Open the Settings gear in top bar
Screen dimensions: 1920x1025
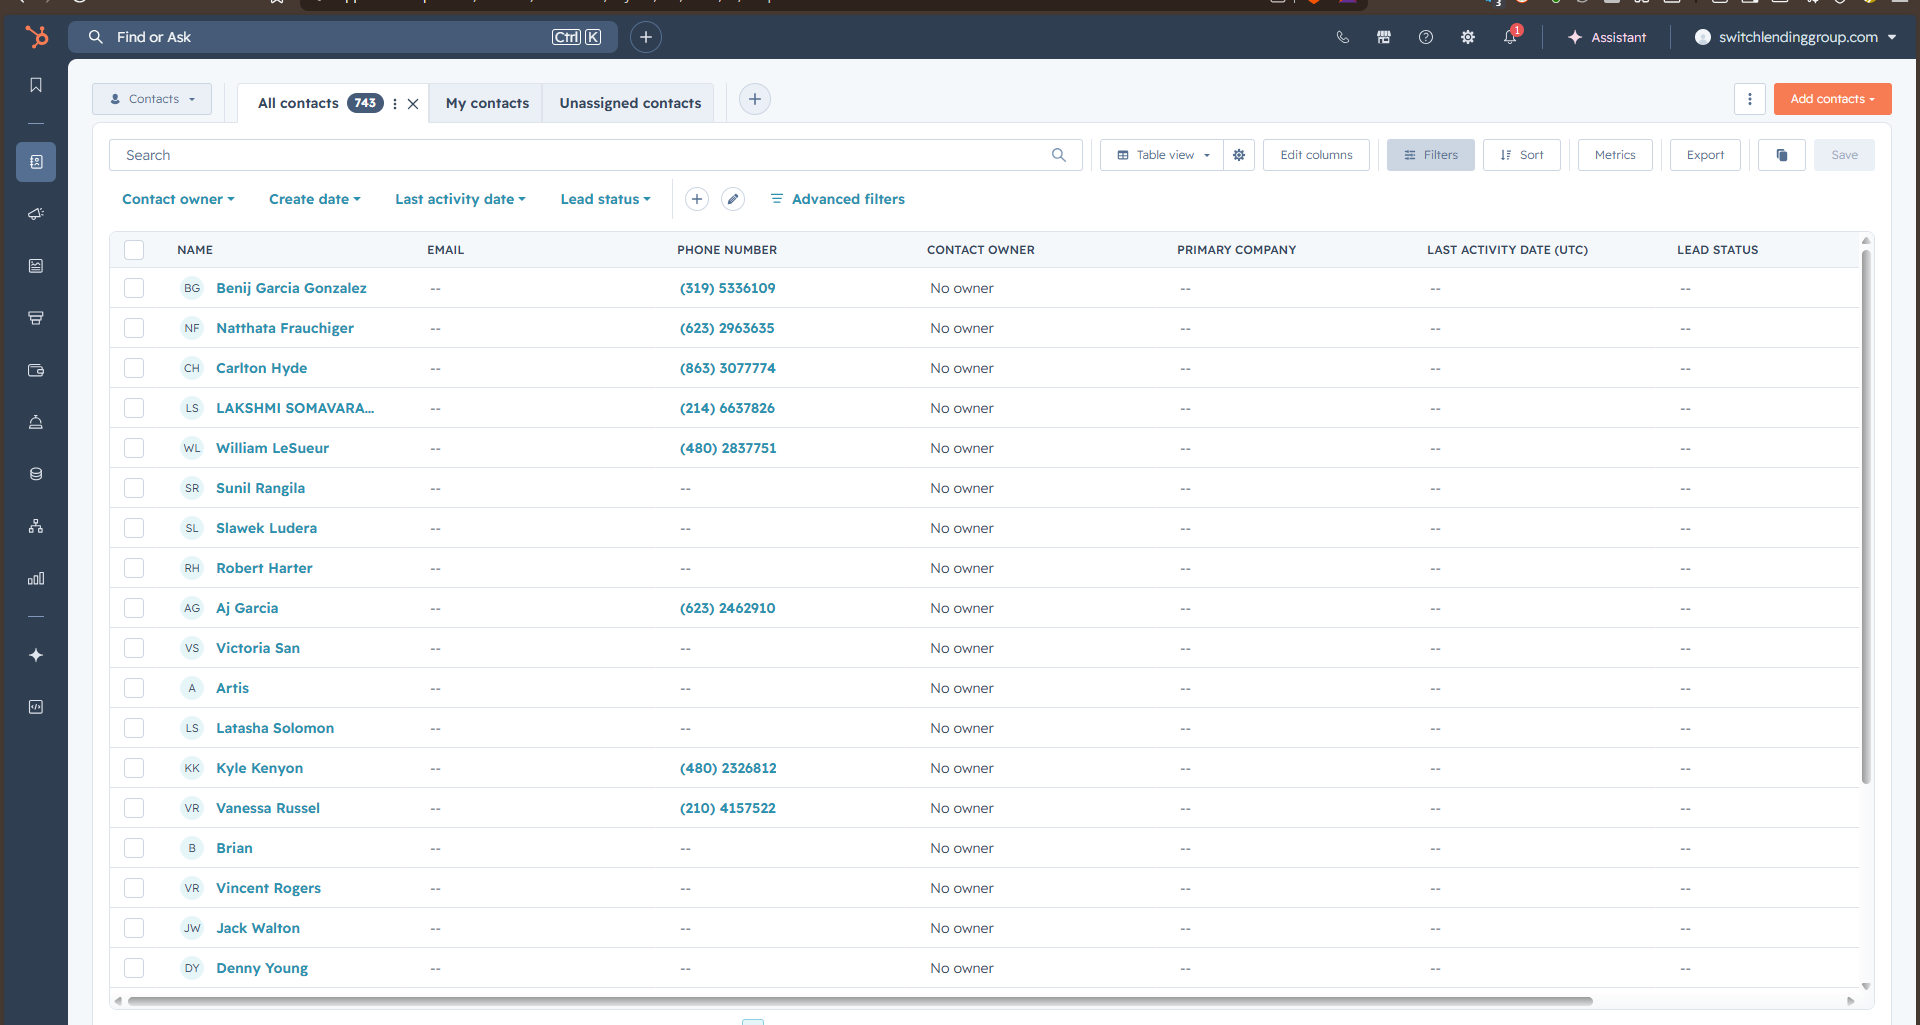[1468, 37]
